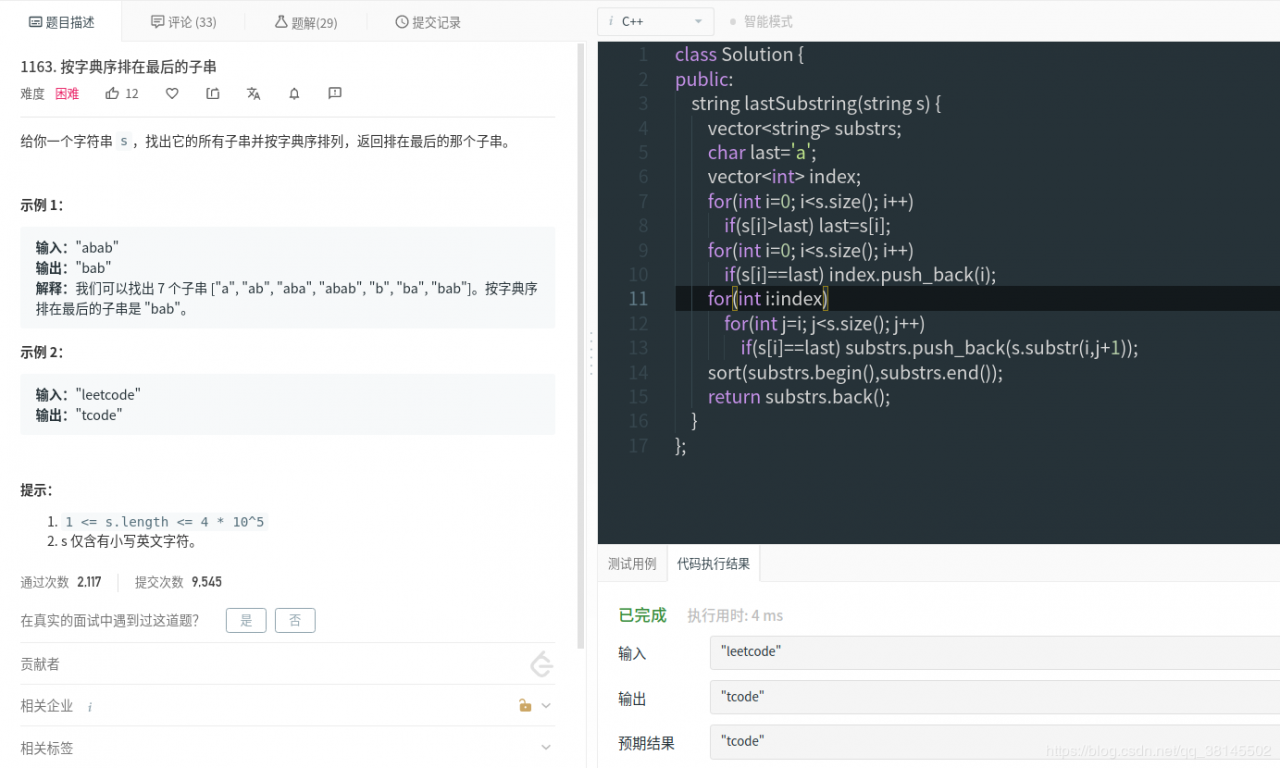Click the 示例 2 heading
Image resolution: width=1280 pixels, height=768 pixels.
(42, 352)
